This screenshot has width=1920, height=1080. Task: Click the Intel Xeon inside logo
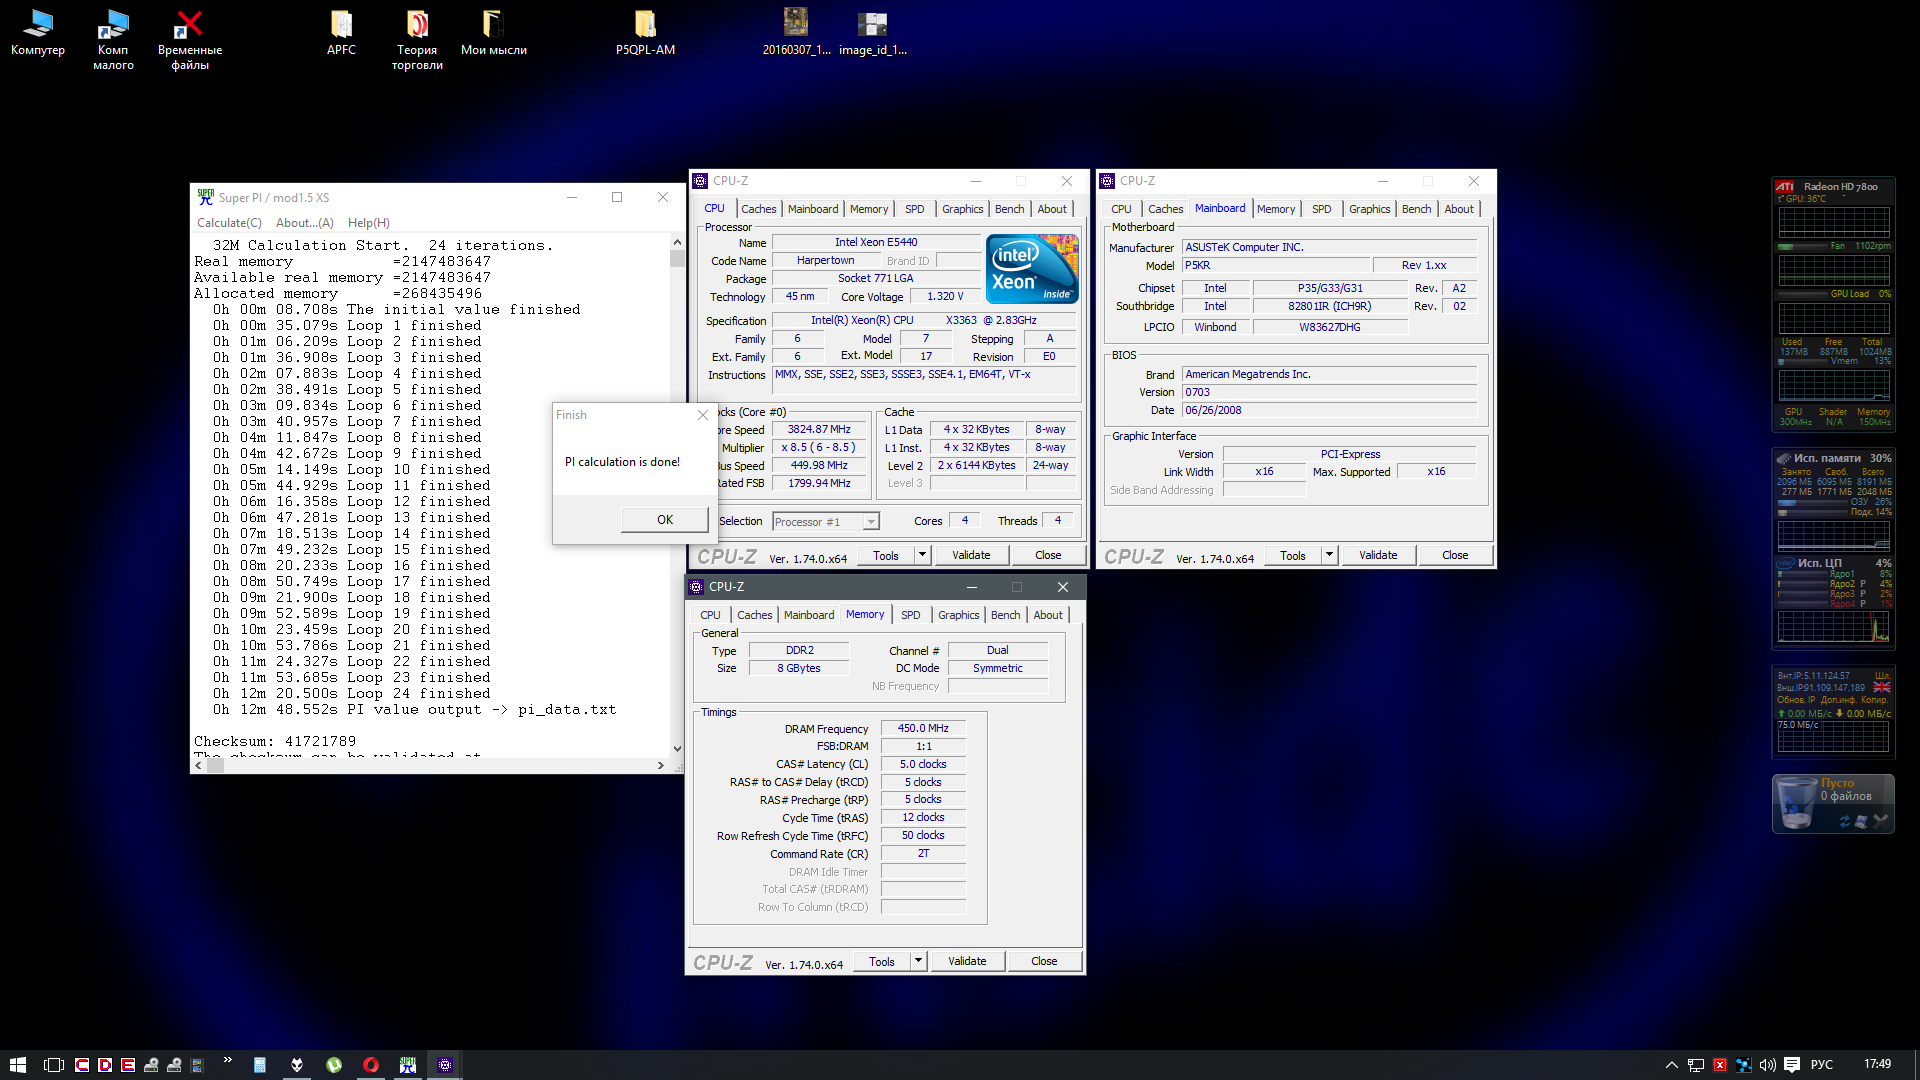[x=1032, y=269]
